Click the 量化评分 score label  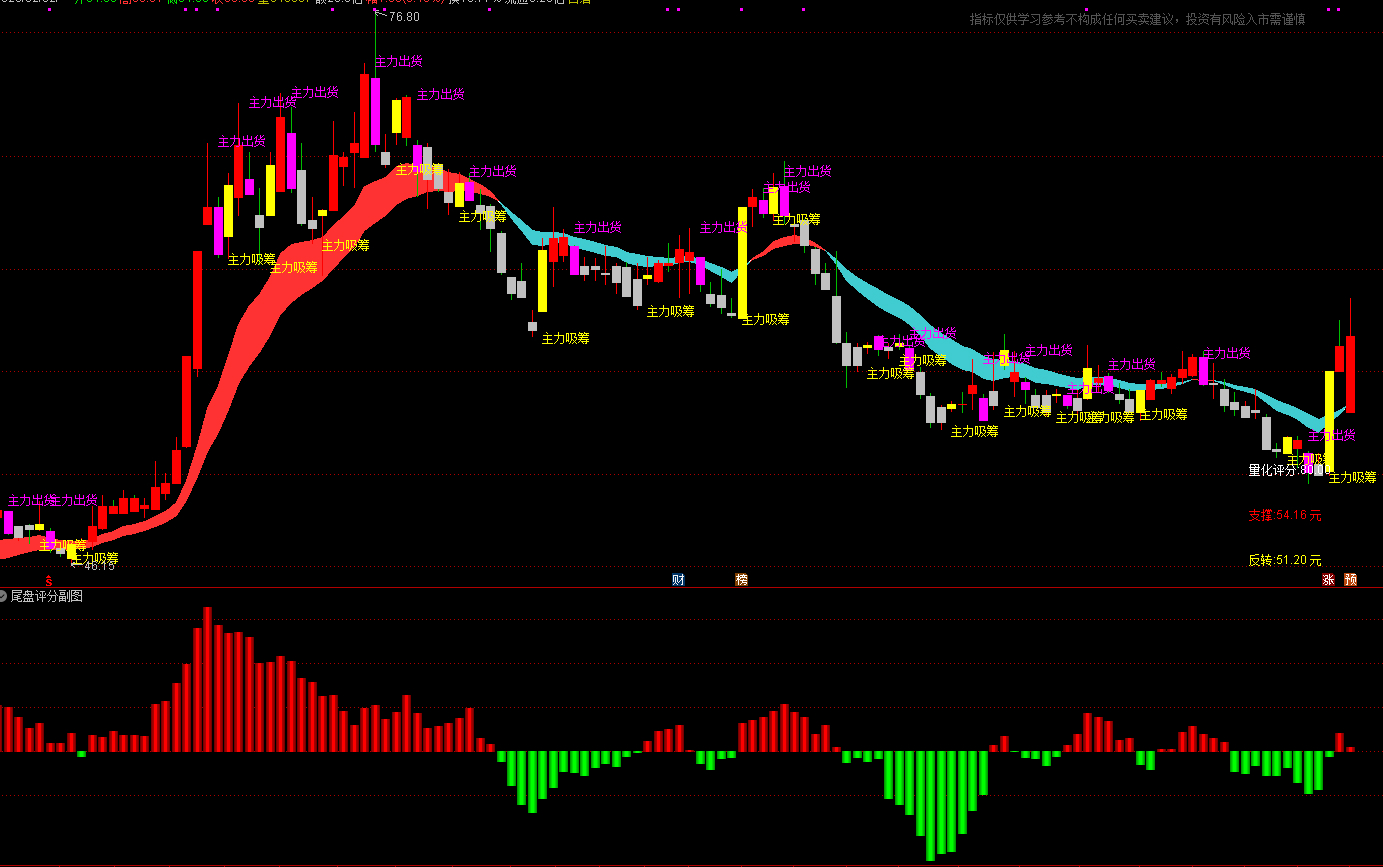click(1278, 469)
